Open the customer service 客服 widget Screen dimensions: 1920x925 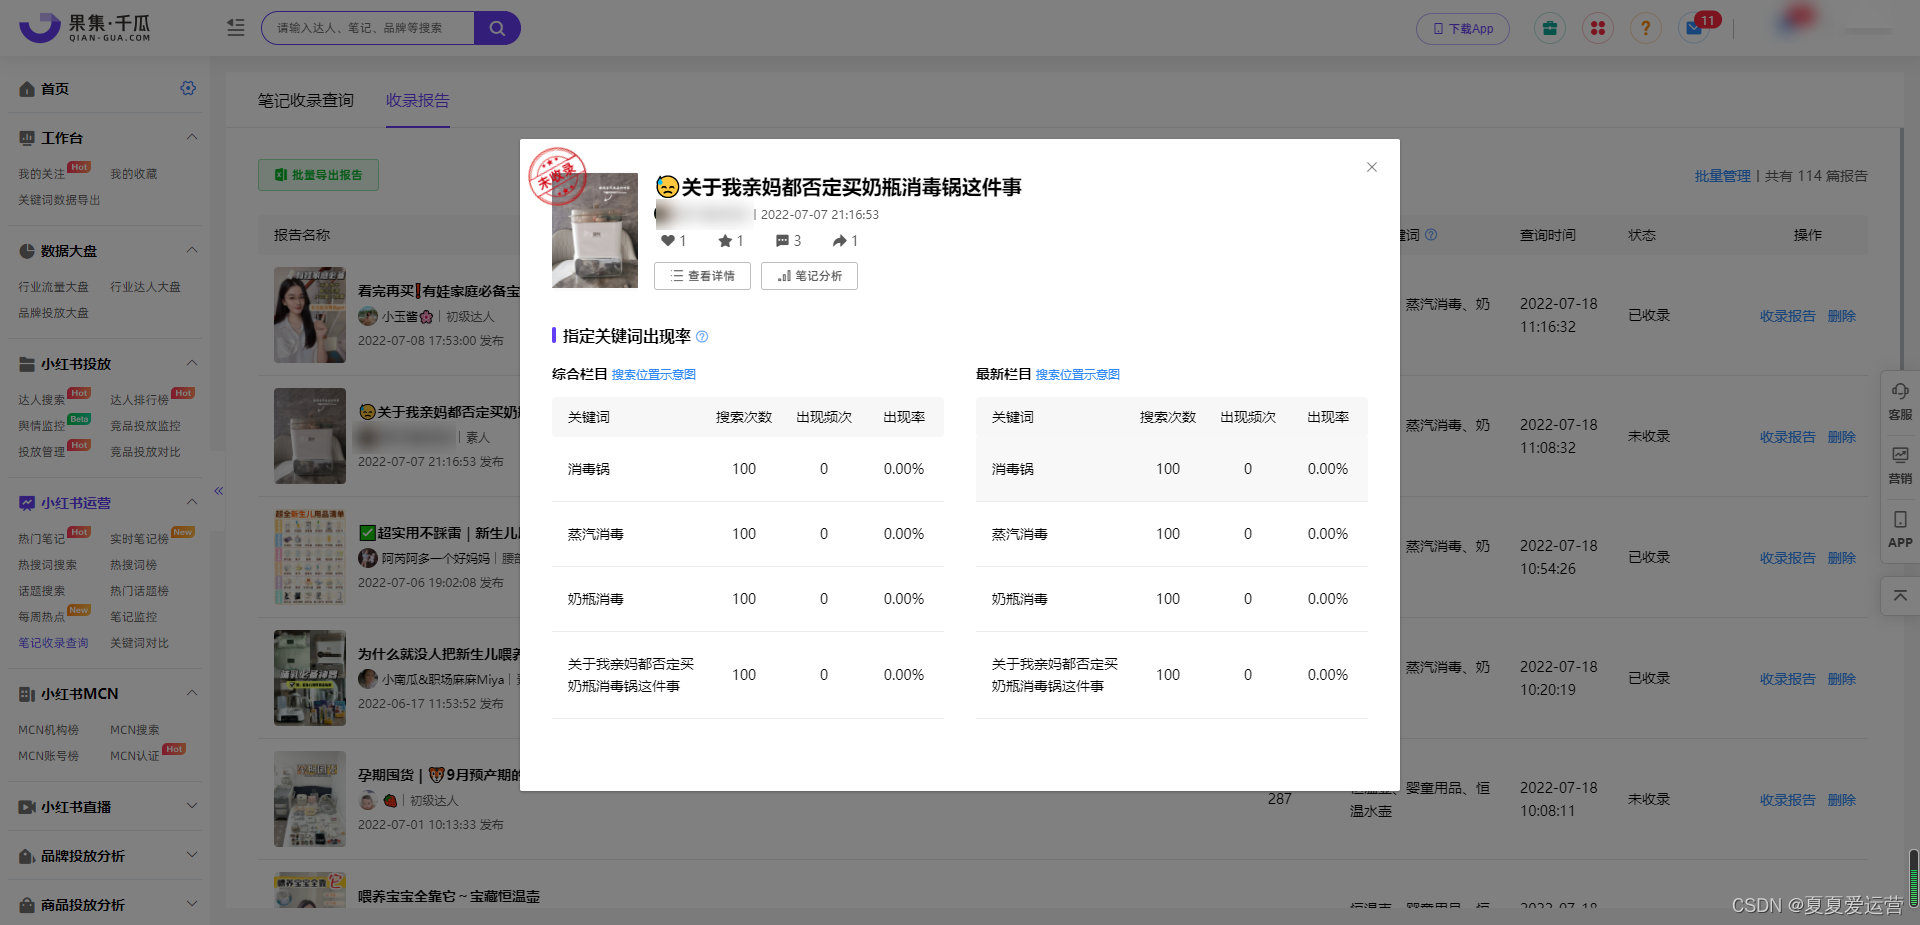(1900, 401)
